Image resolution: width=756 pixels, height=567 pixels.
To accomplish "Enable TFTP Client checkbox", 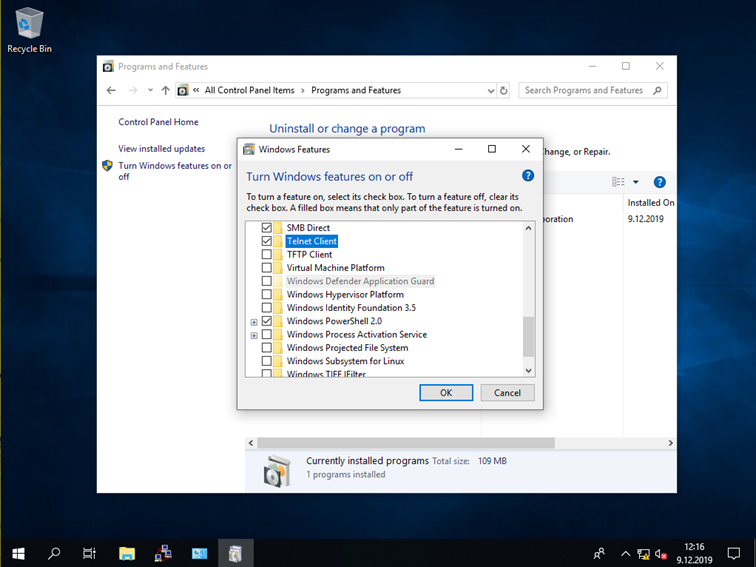I will point(267,254).
